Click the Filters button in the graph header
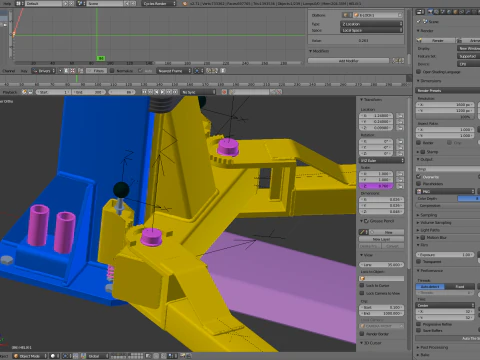The image size is (480, 360). [96, 71]
